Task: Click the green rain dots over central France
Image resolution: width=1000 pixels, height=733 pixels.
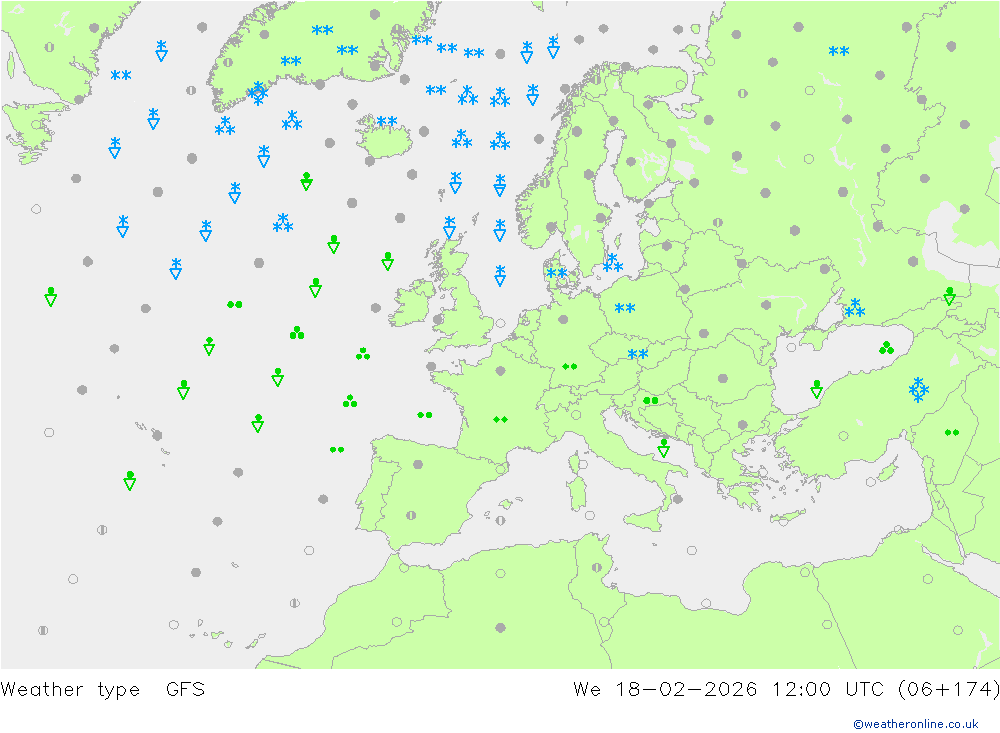Action: pyautogui.click(x=500, y=419)
